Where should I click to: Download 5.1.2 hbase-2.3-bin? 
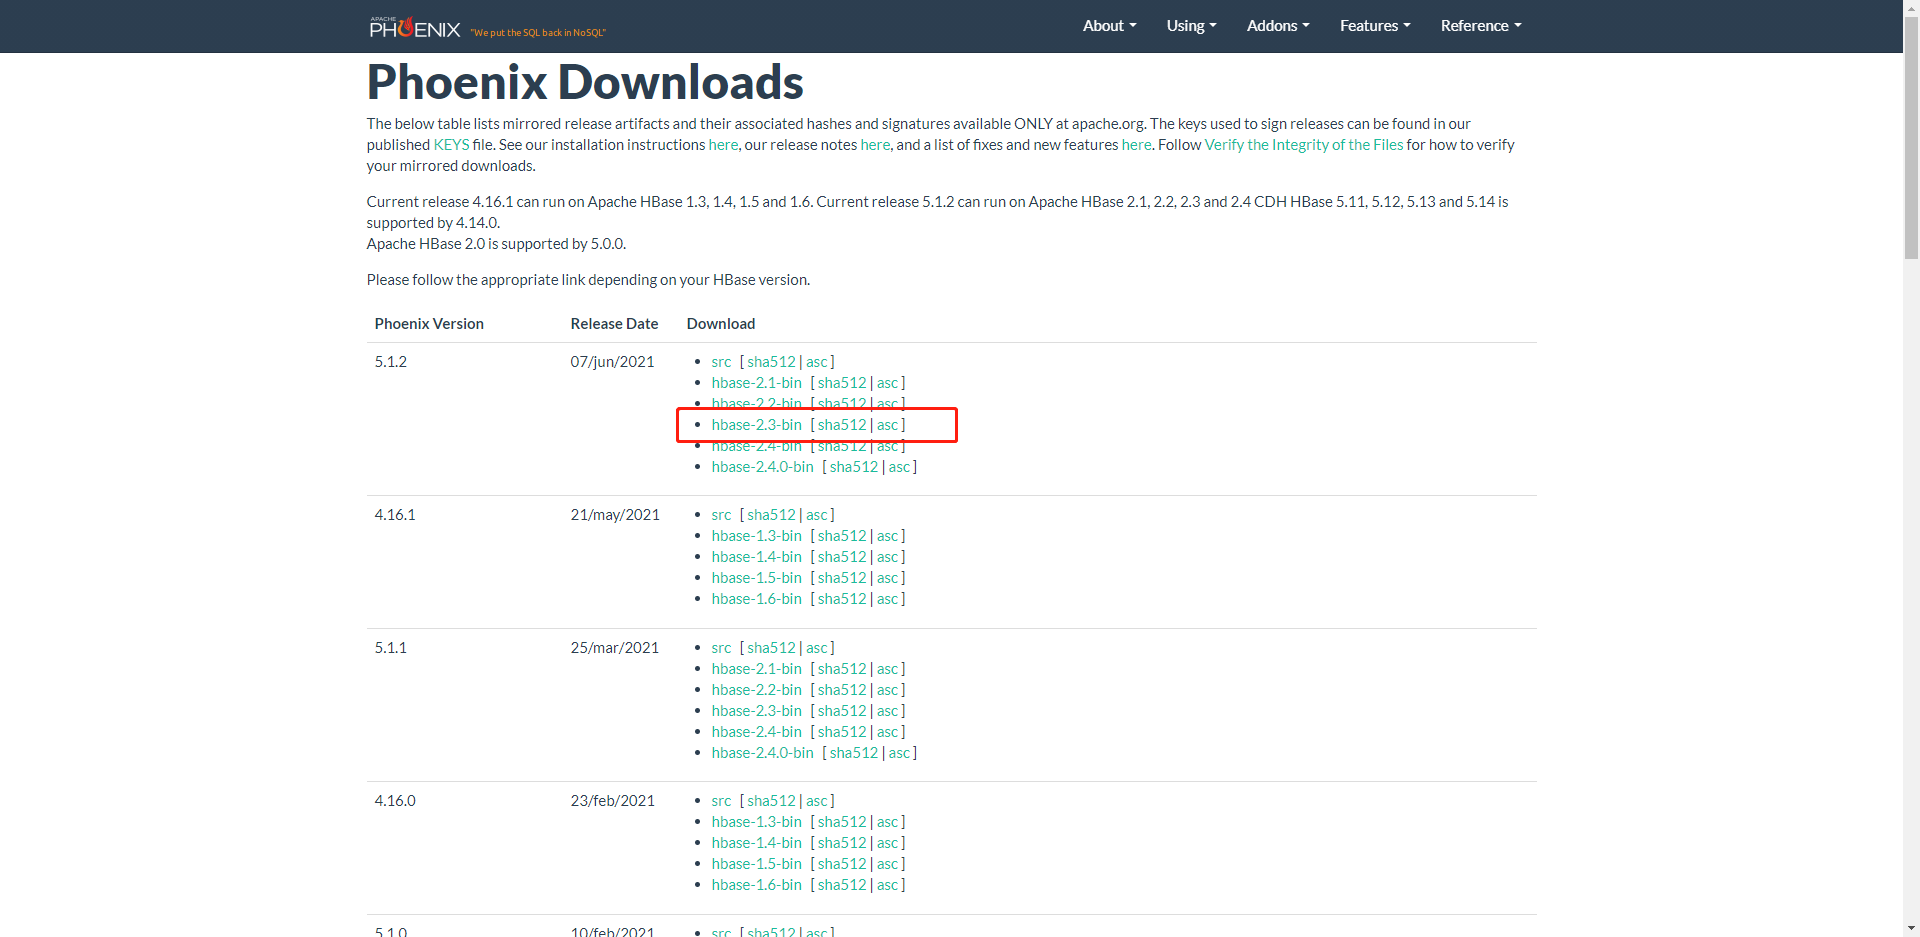[757, 425]
